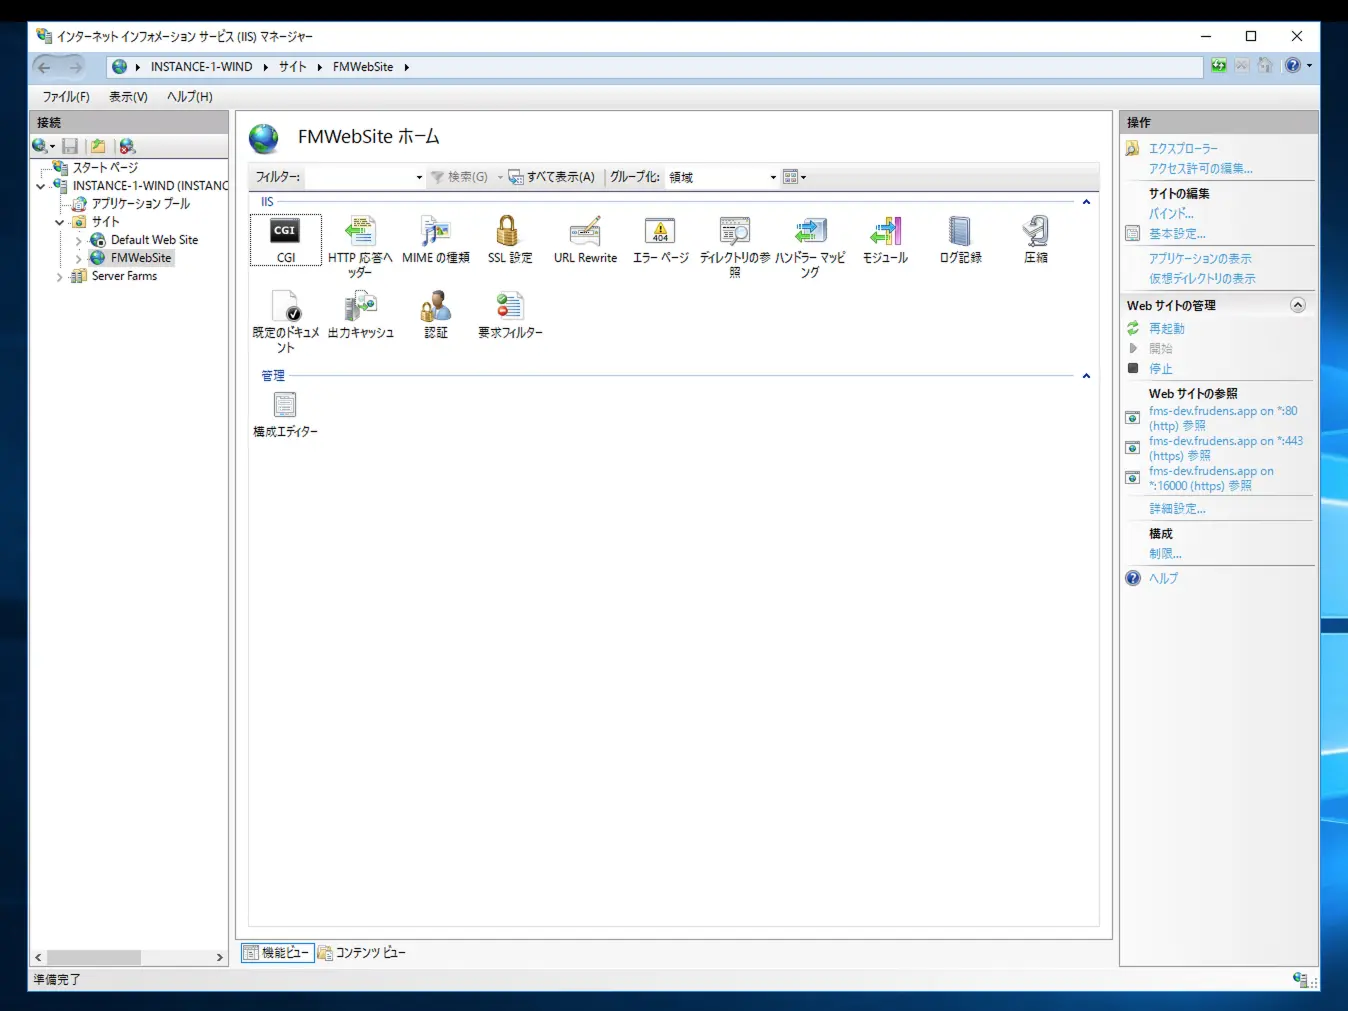The image size is (1348, 1011).
Task: Open SSL 設定 feature
Action: pos(509,240)
